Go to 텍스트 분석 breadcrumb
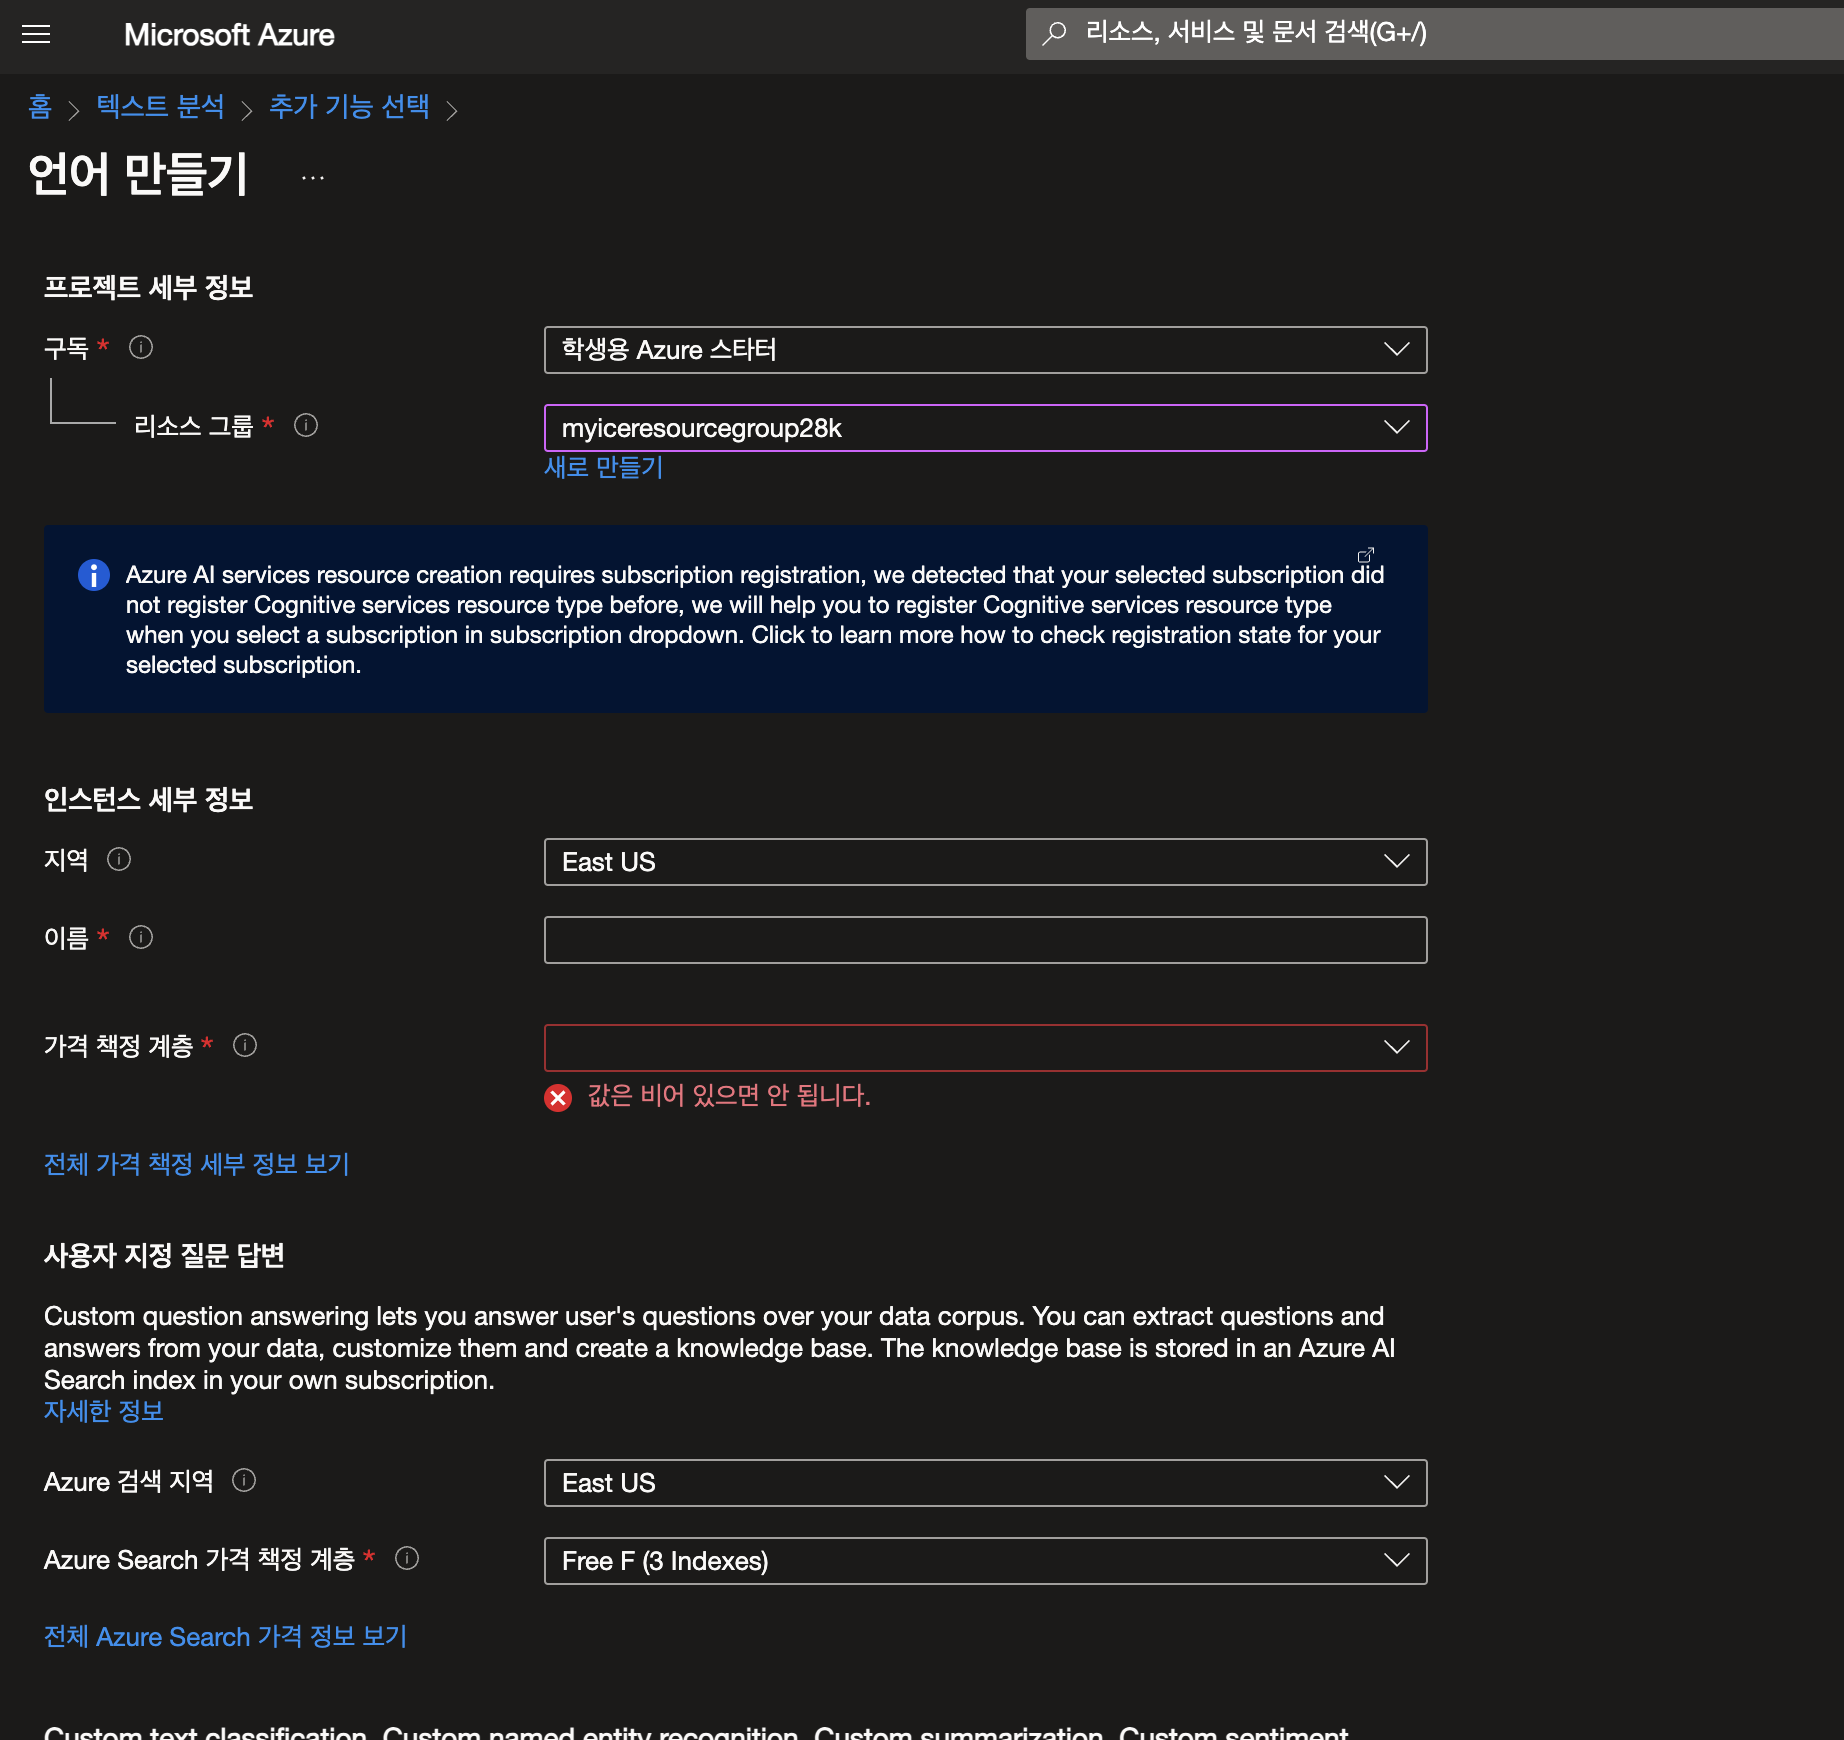The height and width of the screenshot is (1740, 1844). tap(161, 107)
